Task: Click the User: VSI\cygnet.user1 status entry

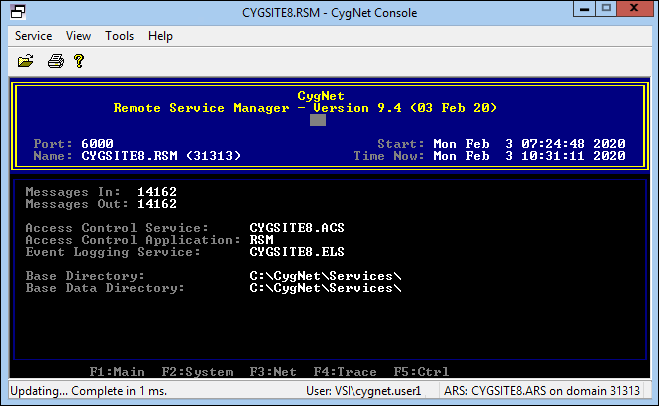Action: click(364, 391)
